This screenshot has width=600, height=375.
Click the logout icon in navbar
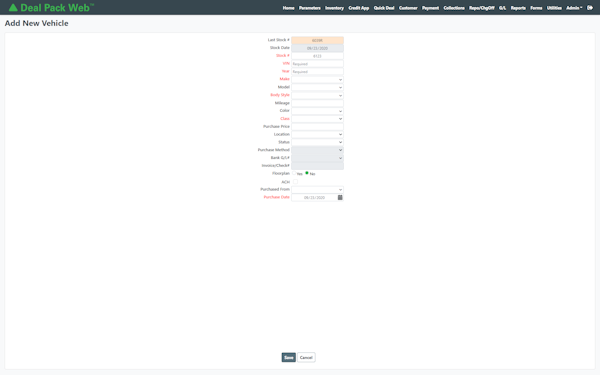(590, 8)
